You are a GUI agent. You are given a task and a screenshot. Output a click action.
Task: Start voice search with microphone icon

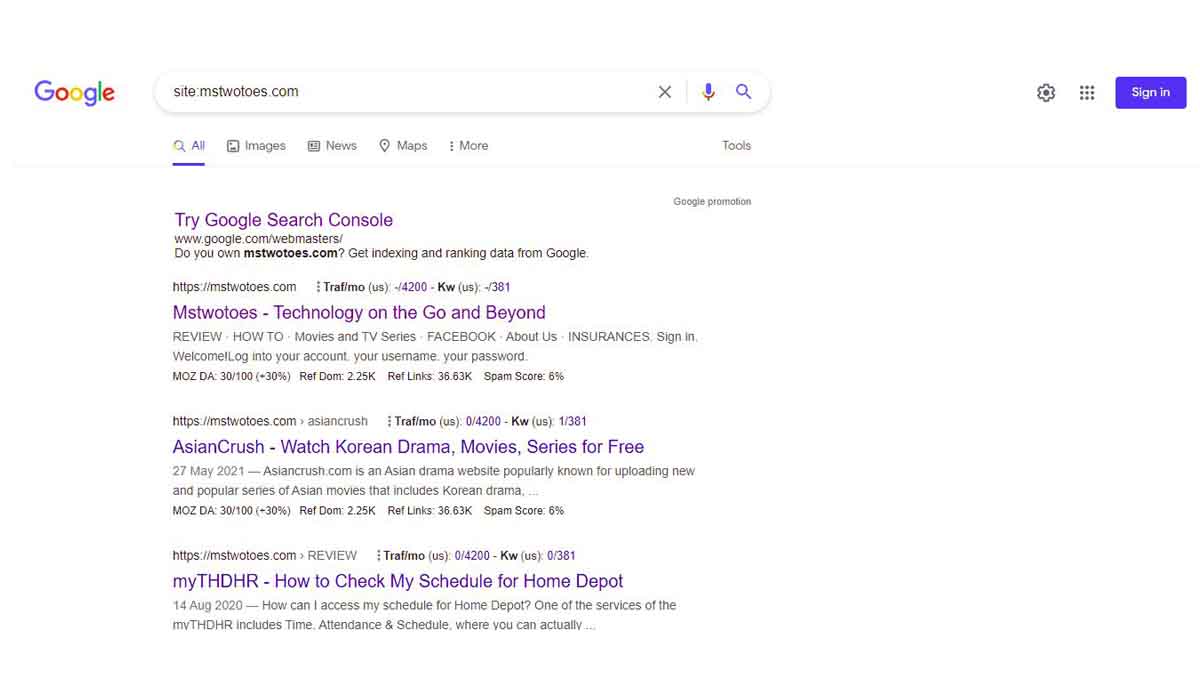coord(708,92)
